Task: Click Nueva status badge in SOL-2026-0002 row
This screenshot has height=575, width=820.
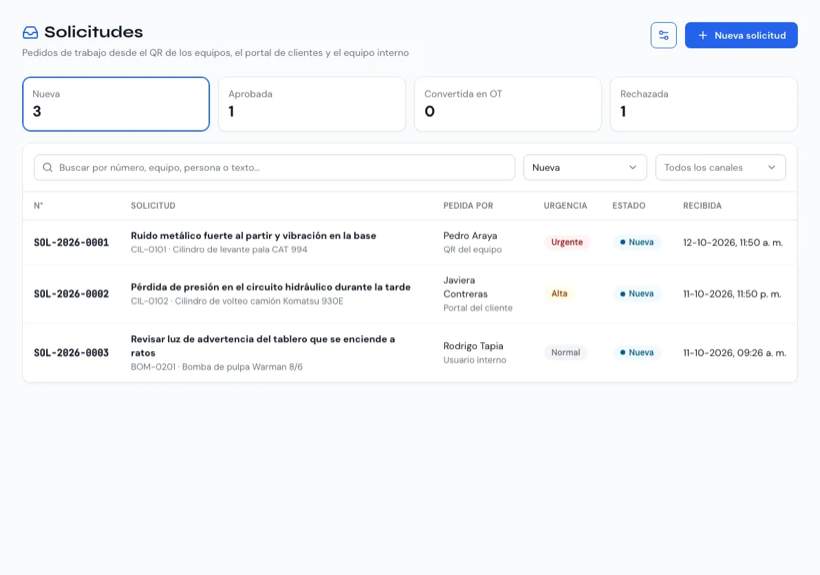Action: coord(636,294)
